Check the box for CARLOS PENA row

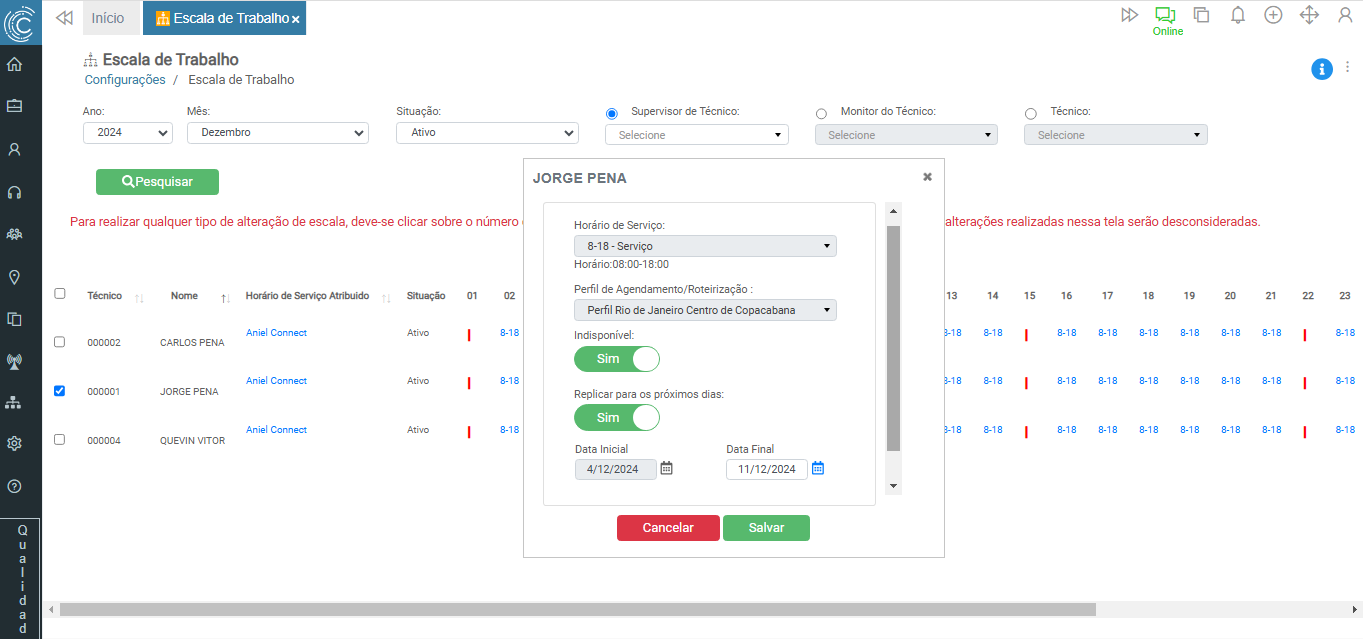(x=59, y=342)
